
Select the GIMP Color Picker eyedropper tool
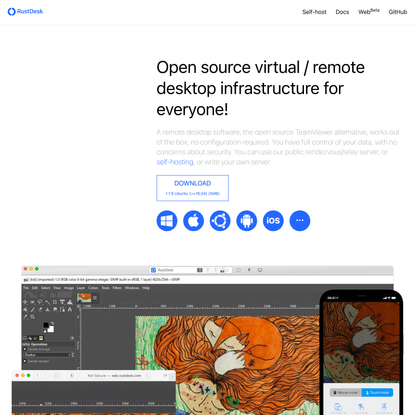click(x=25, y=317)
